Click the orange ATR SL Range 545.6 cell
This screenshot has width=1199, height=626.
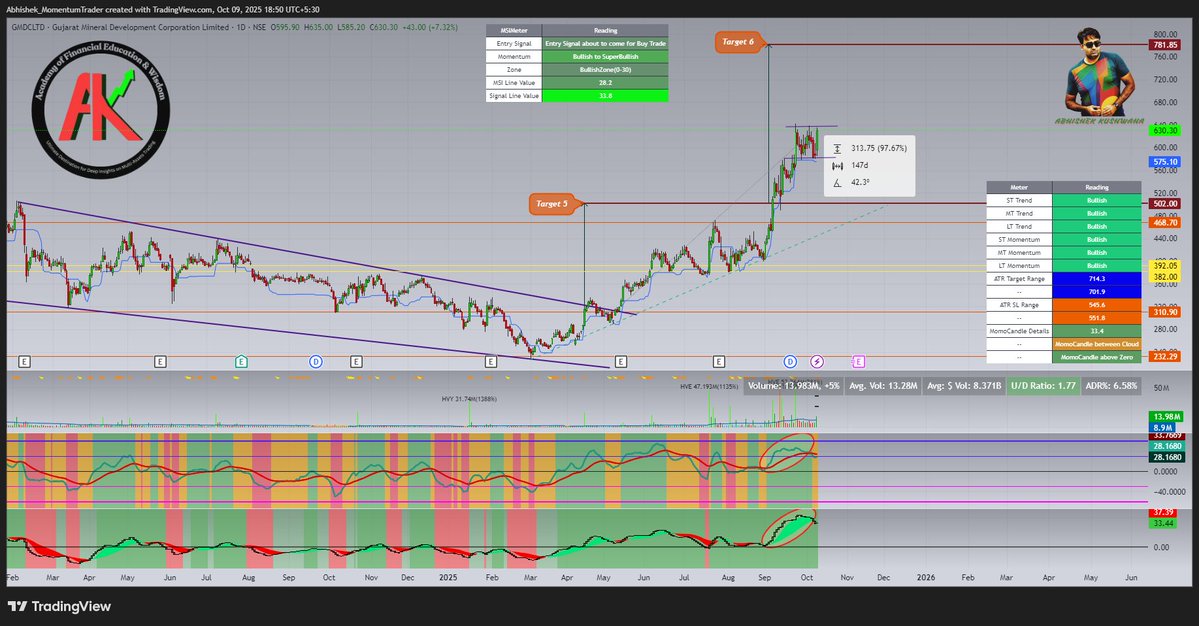click(1097, 305)
